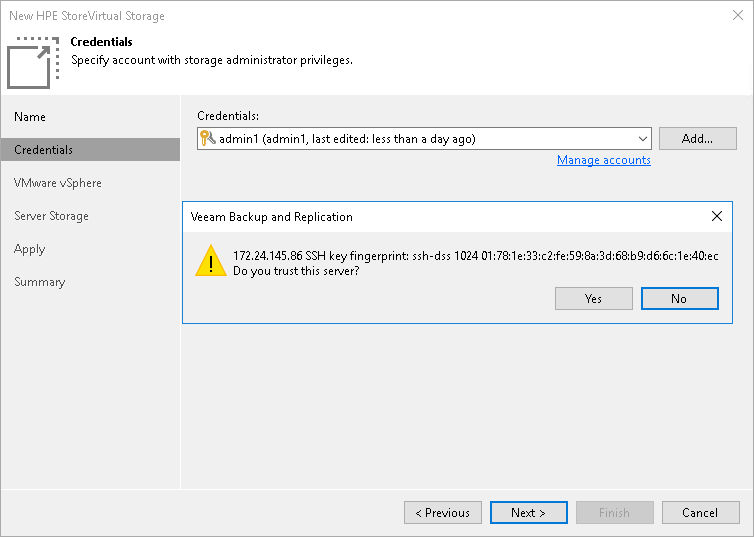This screenshot has width=754, height=537.
Task: Expand the Credentials dropdown arrow
Action: (x=642, y=139)
